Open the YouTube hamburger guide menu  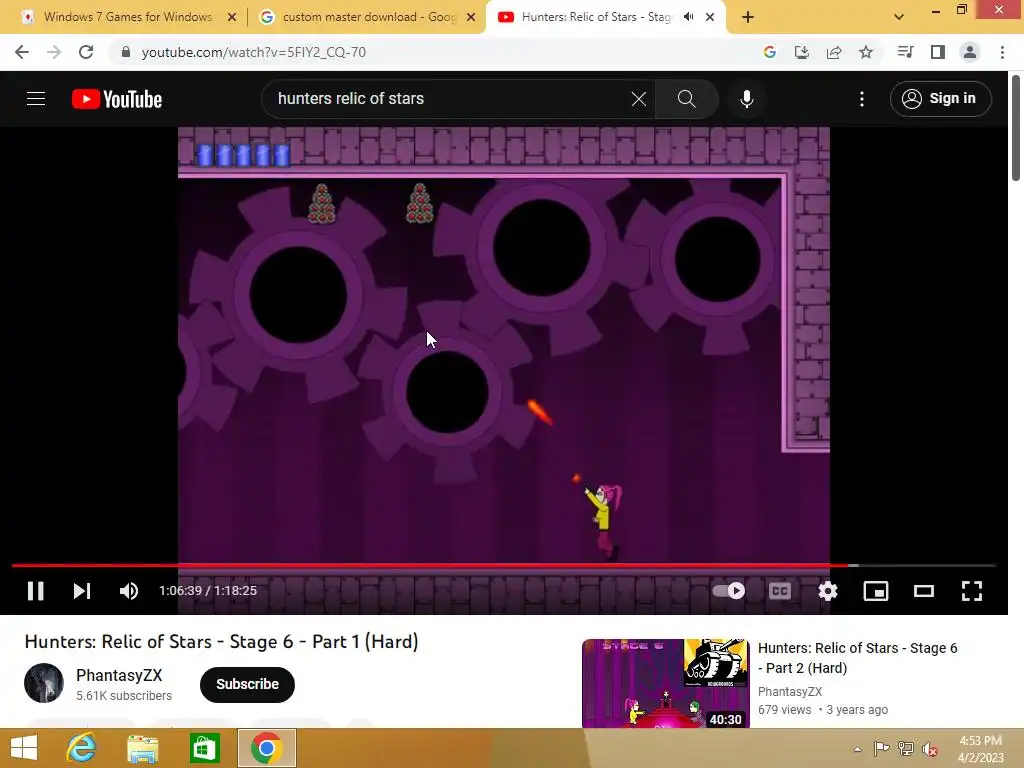click(x=36, y=99)
